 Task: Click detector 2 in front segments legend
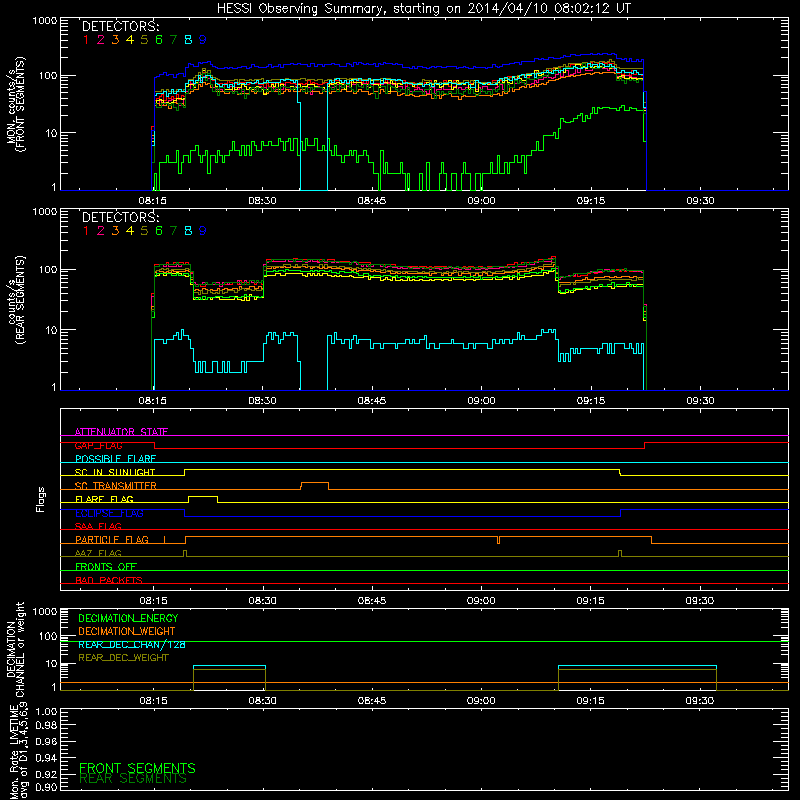tap(101, 40)
